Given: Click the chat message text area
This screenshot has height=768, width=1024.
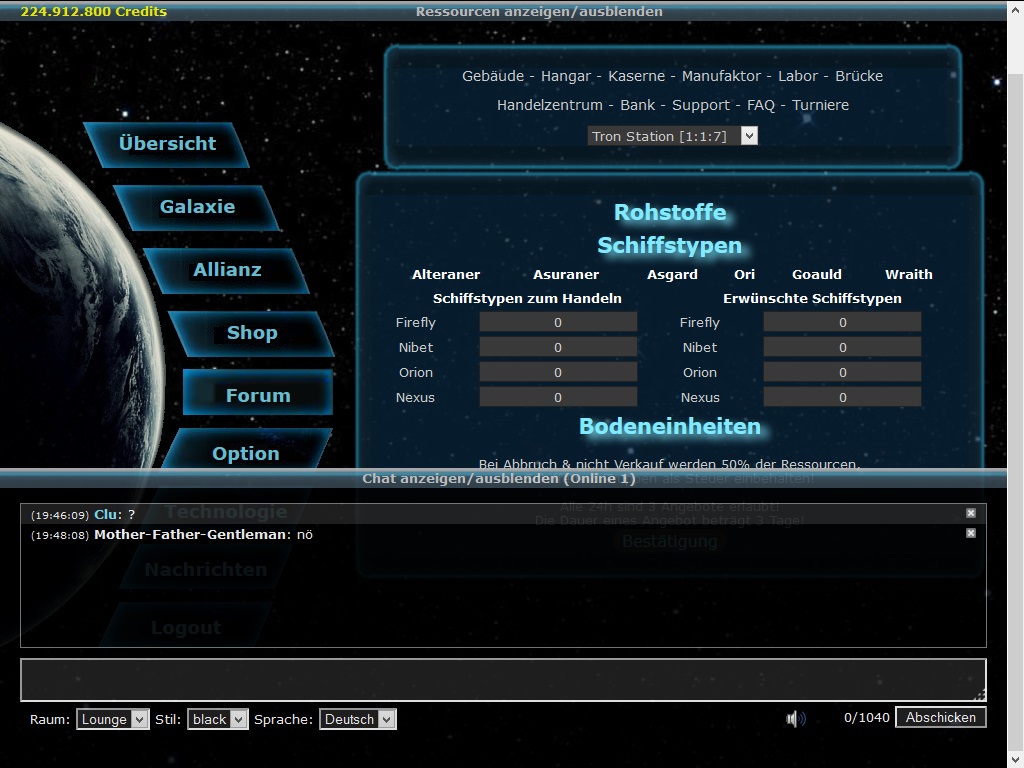Looking at the screenshot, I should (503, 680).
